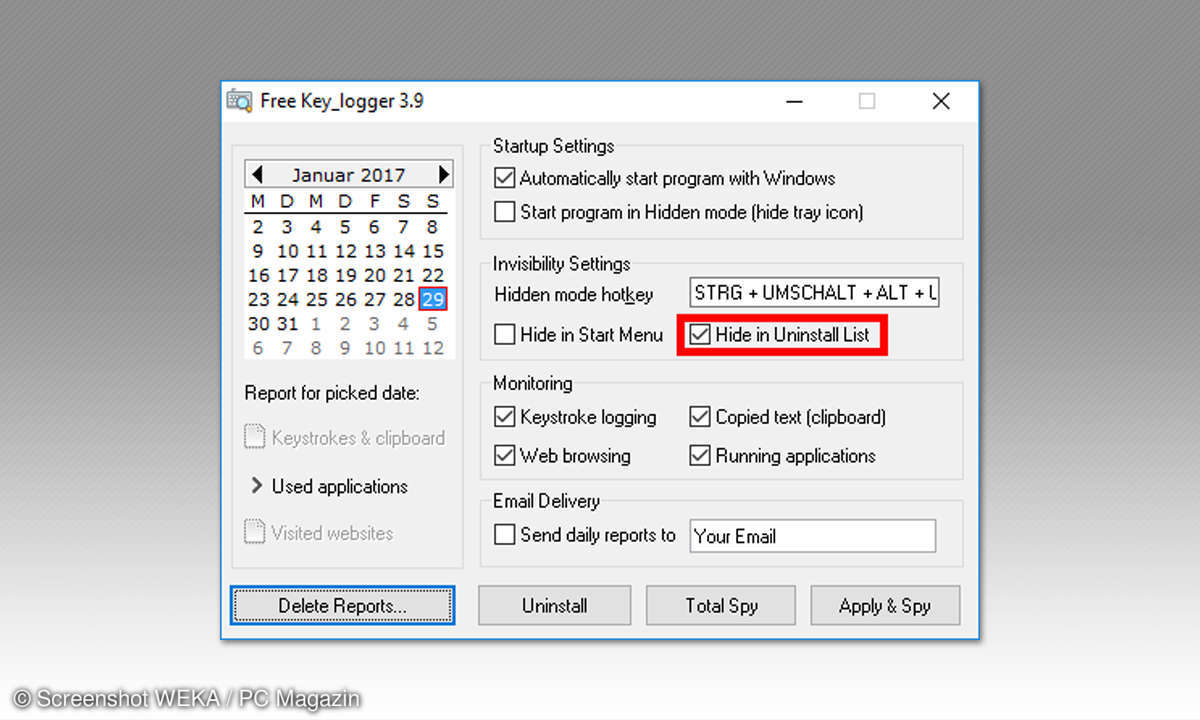Select date 18 in calendar
This screenshot has height=720, width=1200.
[x=317, y=275]
